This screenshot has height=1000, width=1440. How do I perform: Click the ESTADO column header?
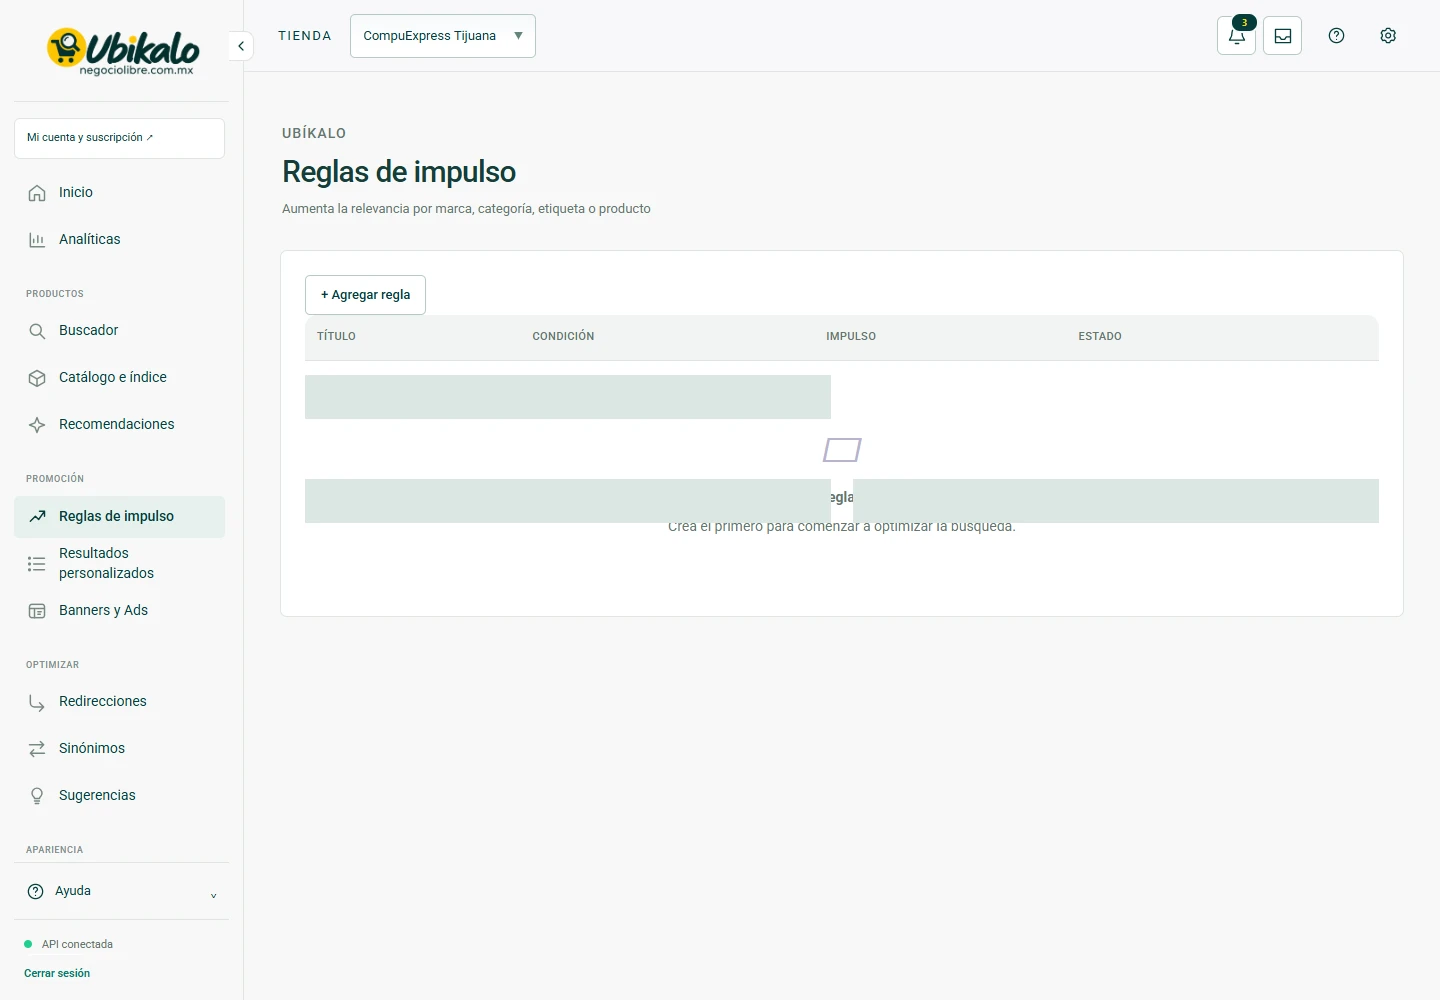pos(1100,337)
